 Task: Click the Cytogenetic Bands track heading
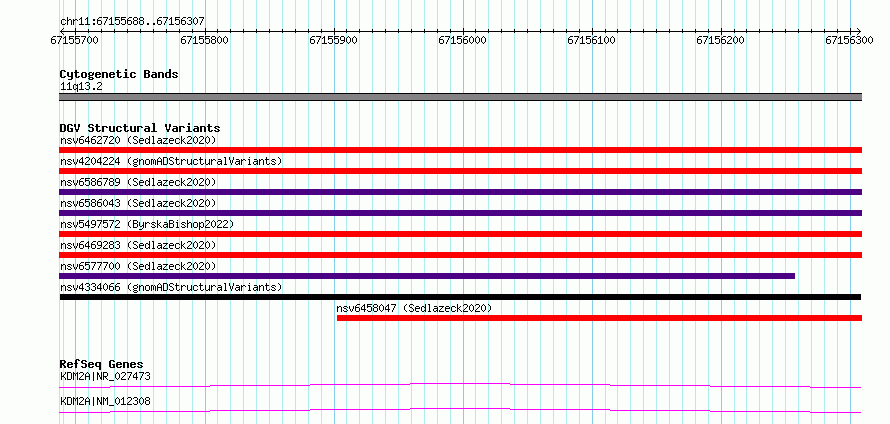(x=119, y=74)
